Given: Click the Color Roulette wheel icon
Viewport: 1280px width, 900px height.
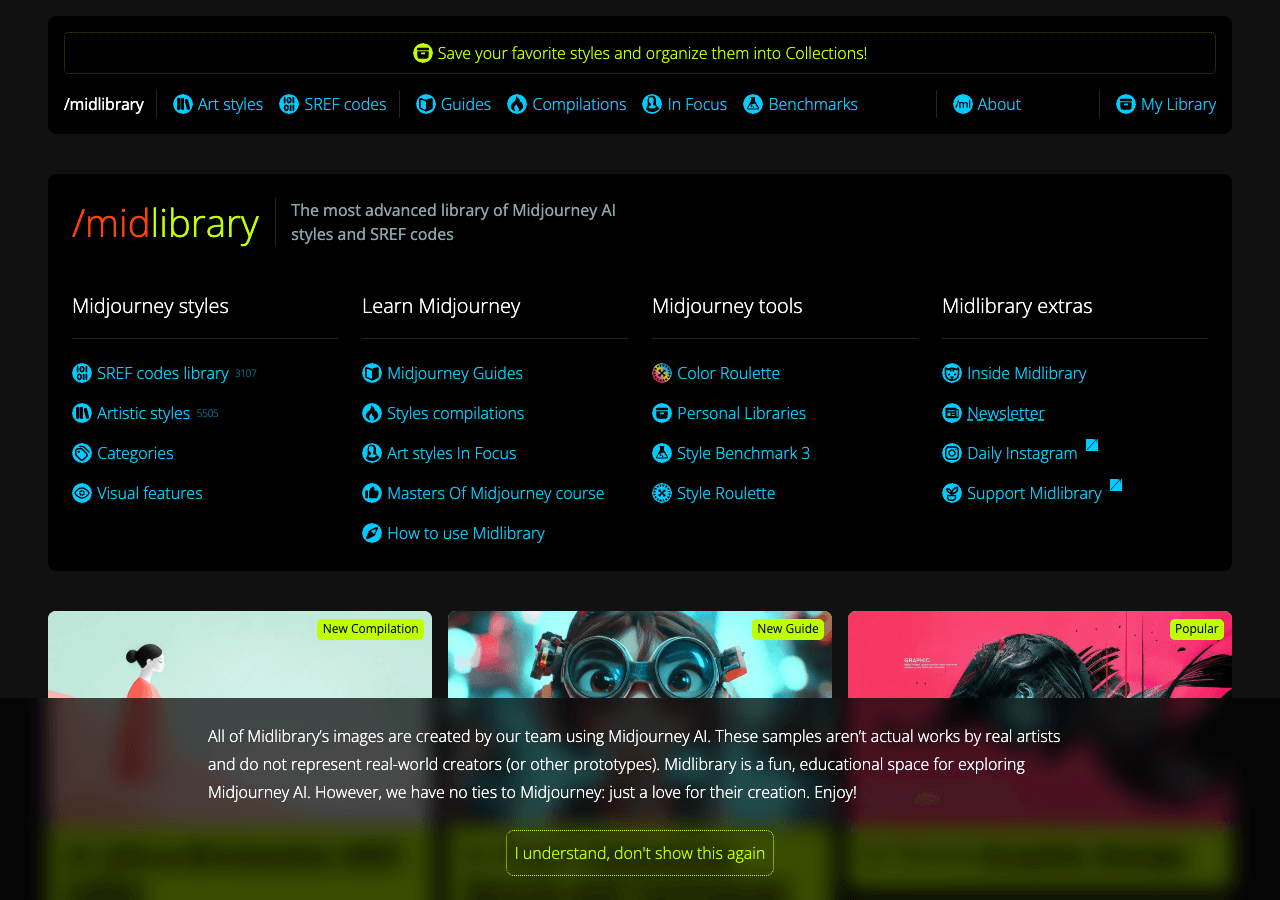Looking at the screenshot, I should [662, 373].
